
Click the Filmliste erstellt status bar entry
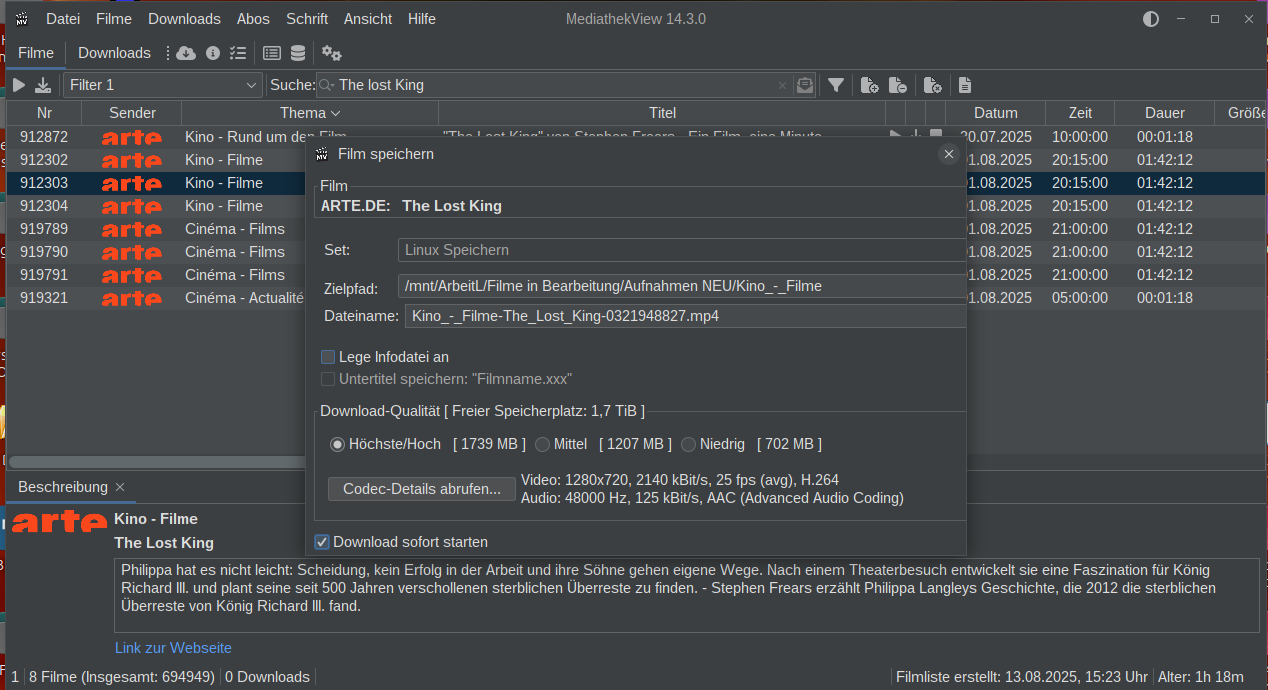[1022, 677]
